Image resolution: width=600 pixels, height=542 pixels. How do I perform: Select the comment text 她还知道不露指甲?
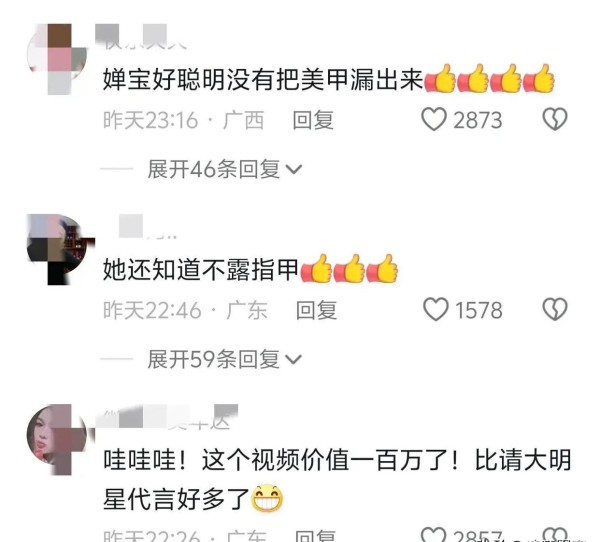point(201,269)
